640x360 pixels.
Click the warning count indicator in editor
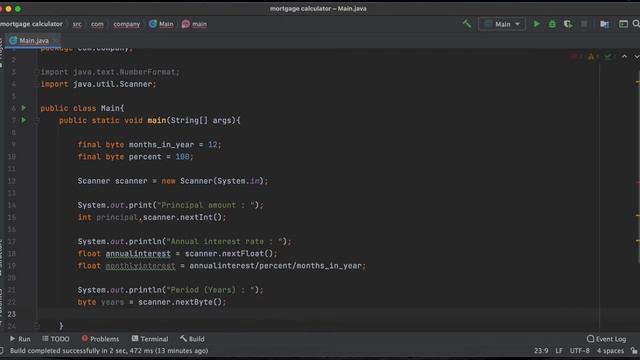pos(593,56)
